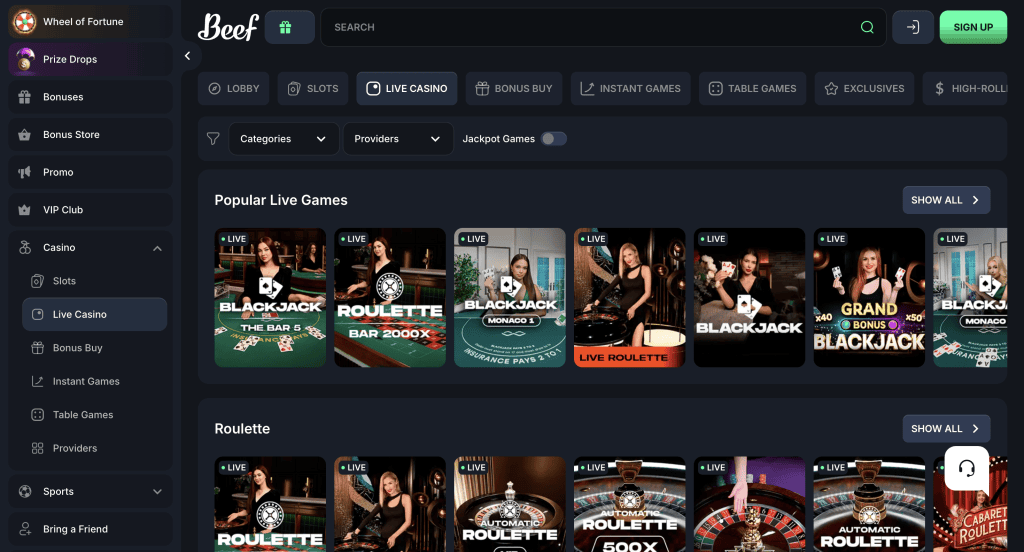Click the search magnifier icon
The image size is (1024, 552).
[x=867, y=27]
